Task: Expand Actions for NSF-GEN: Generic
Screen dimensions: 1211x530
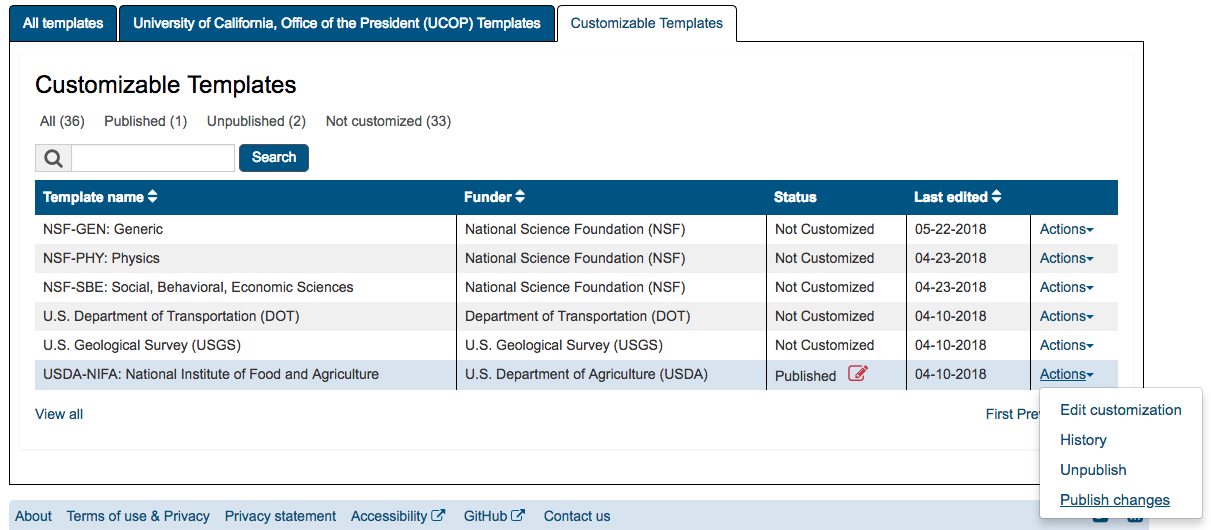Action: click(1066, 229)
